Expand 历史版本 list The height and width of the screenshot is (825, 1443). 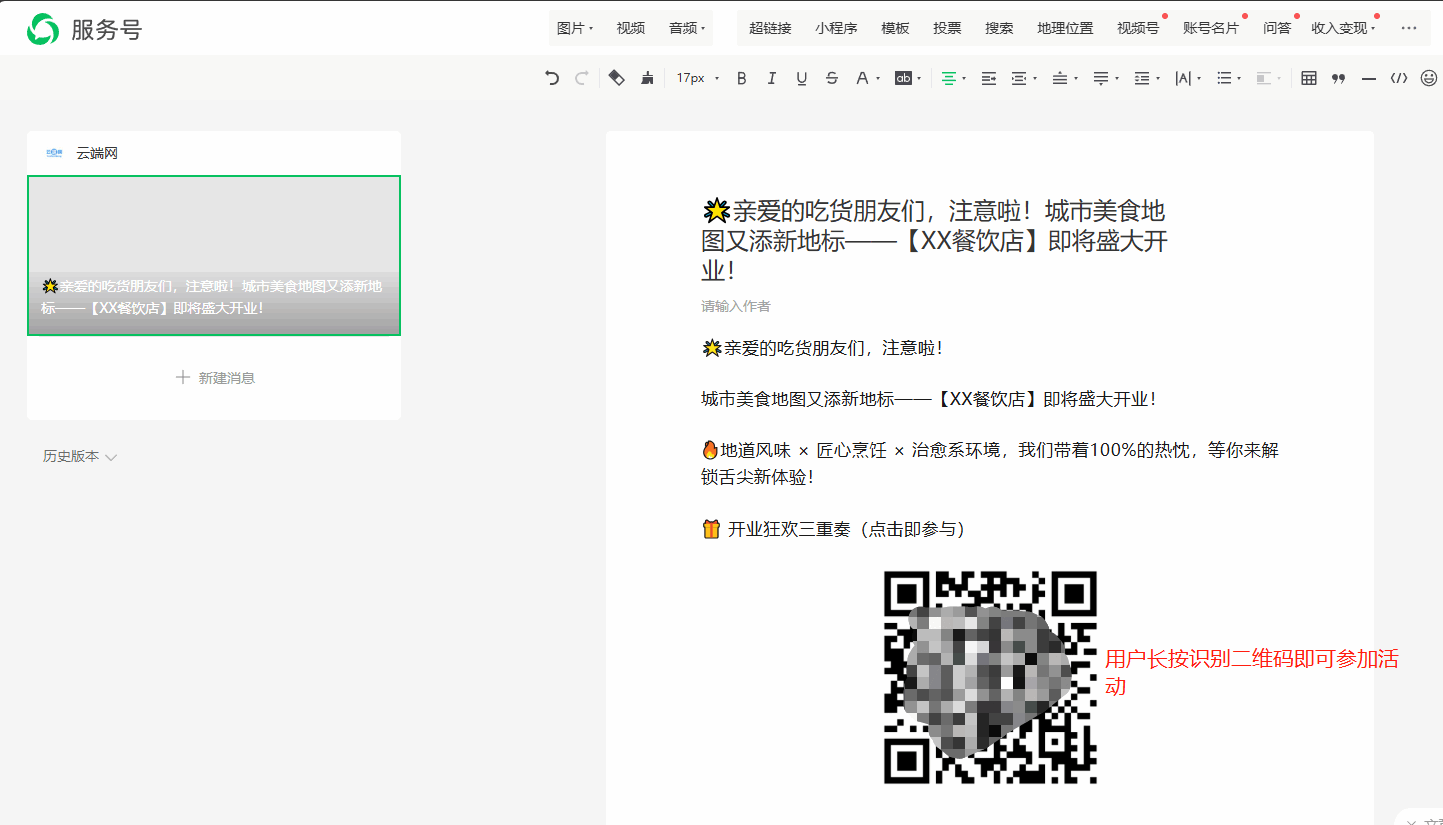[80, 456]
